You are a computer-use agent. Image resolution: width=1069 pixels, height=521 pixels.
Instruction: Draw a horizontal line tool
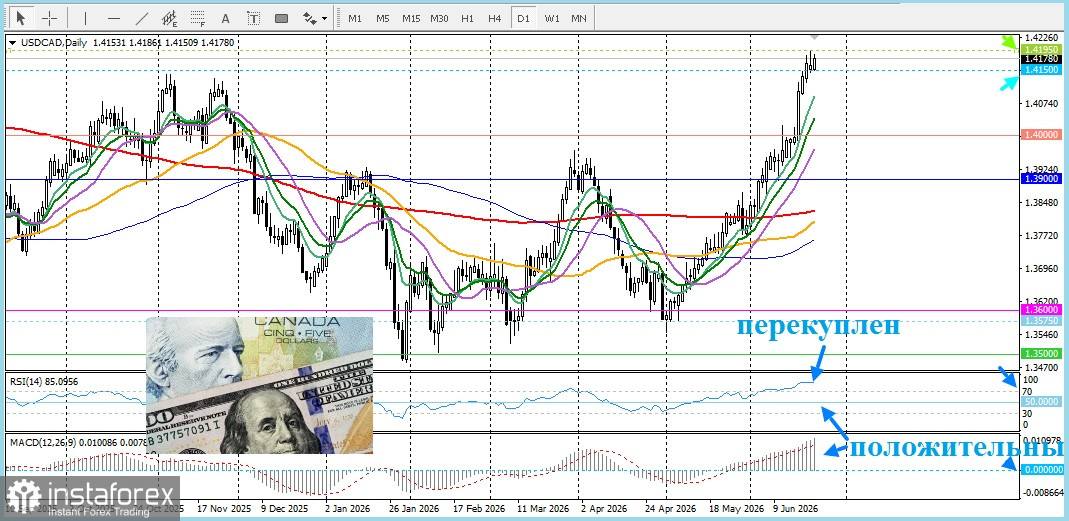(114, 18)
